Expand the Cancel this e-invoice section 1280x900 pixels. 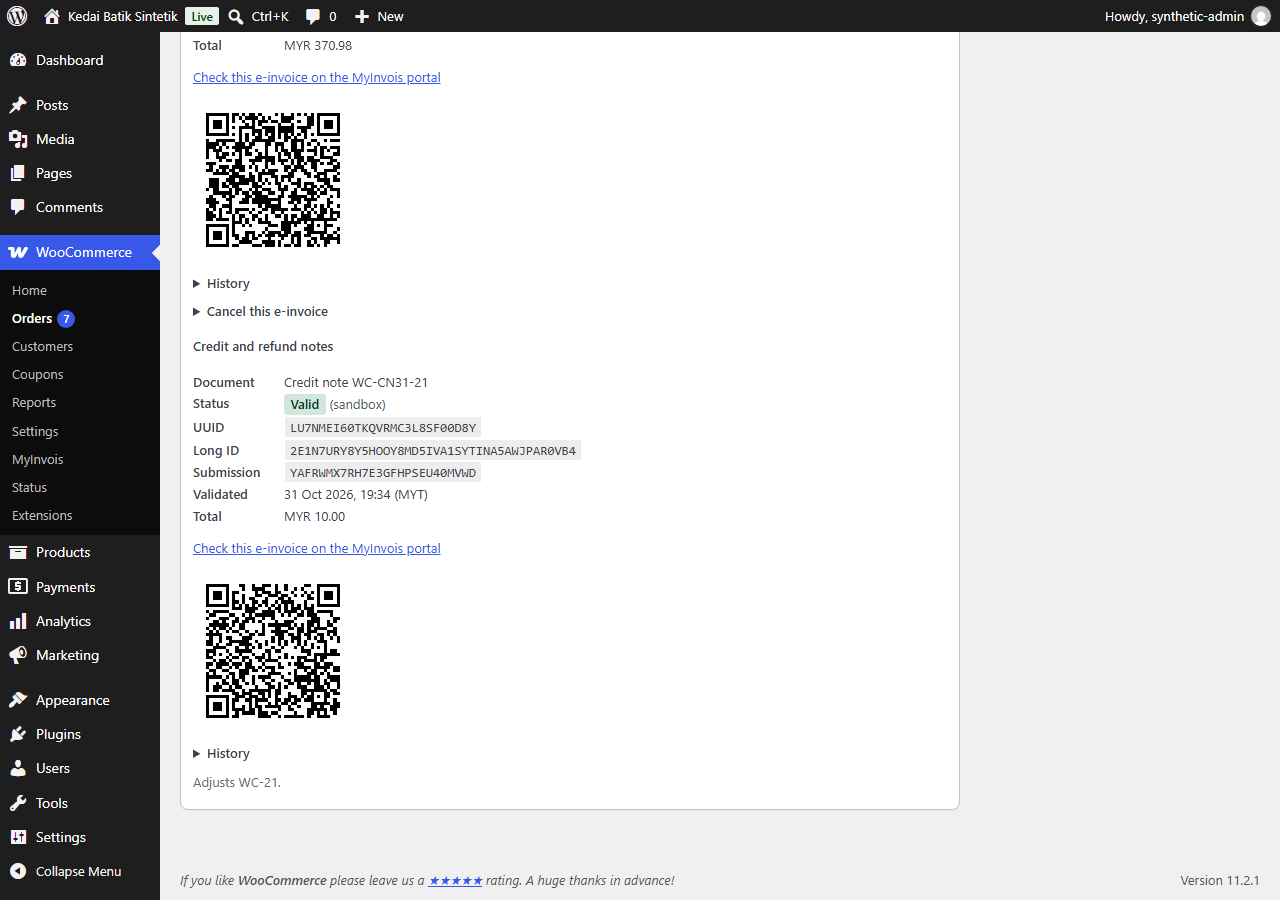pyautogui.click(x=260, y=312)
